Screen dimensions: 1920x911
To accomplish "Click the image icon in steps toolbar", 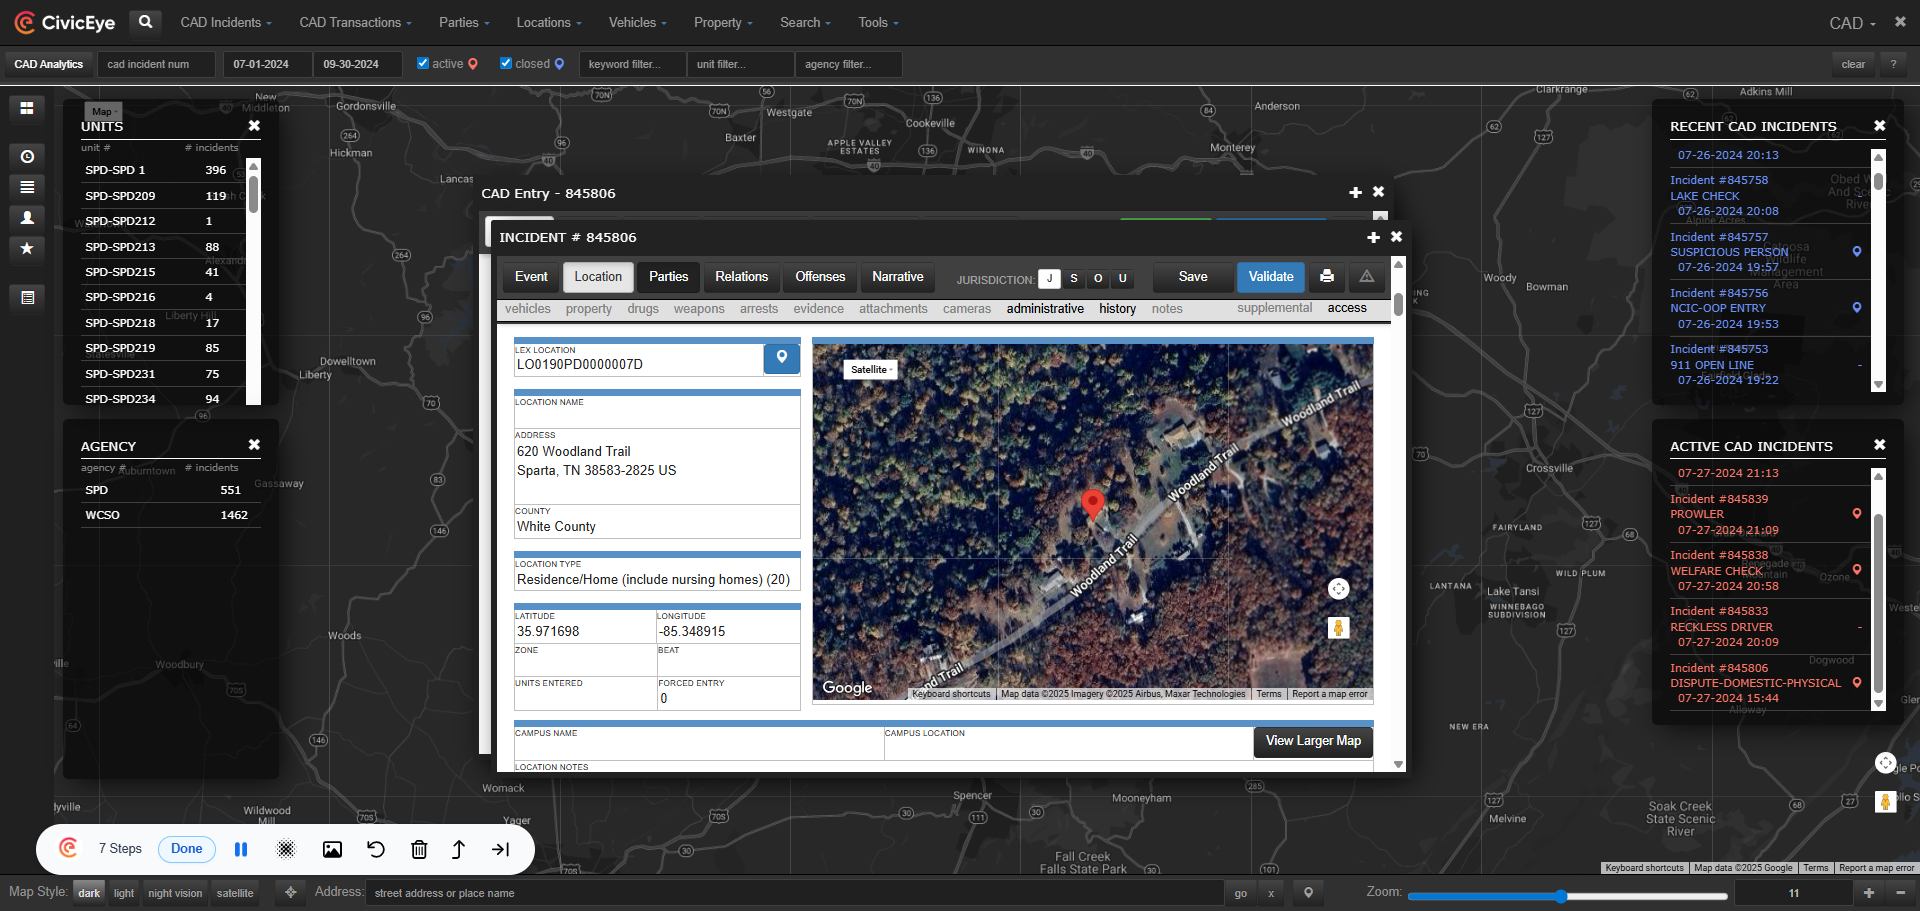I will click(332, 849).
